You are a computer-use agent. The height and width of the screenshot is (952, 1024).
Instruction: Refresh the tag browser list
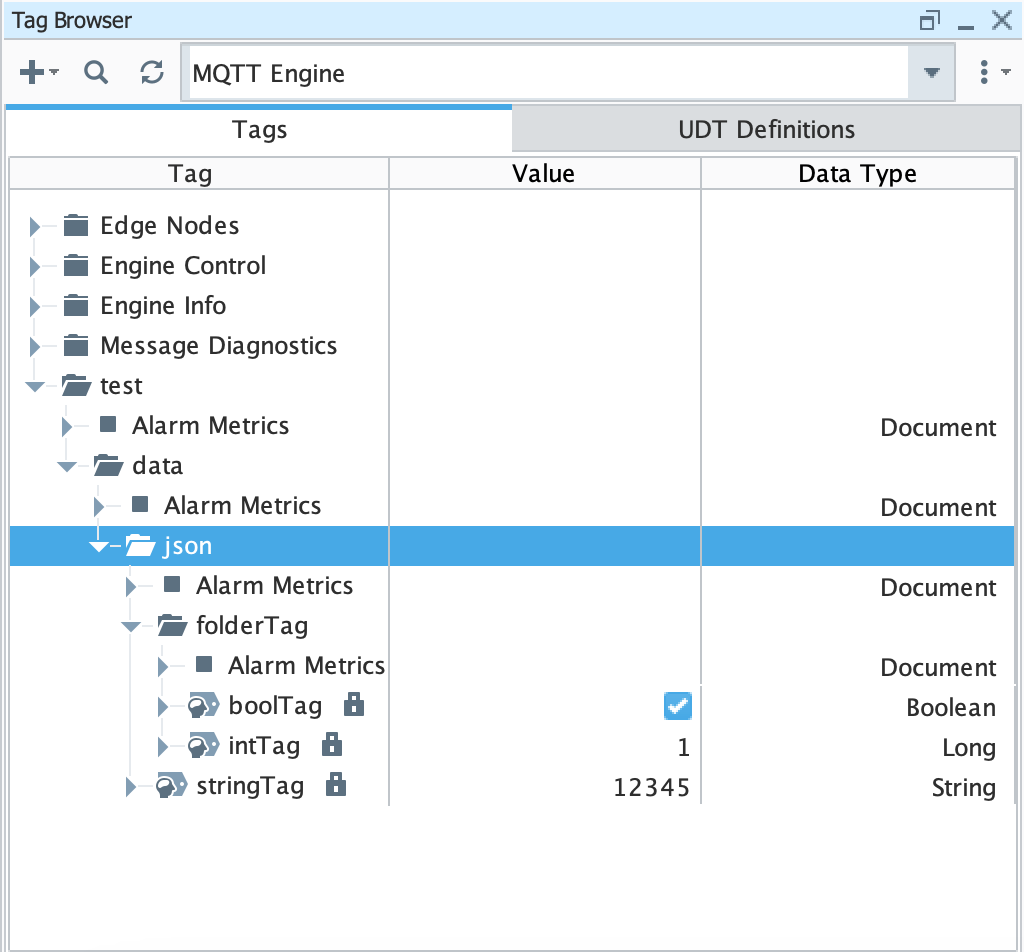(x=151, y=72)
